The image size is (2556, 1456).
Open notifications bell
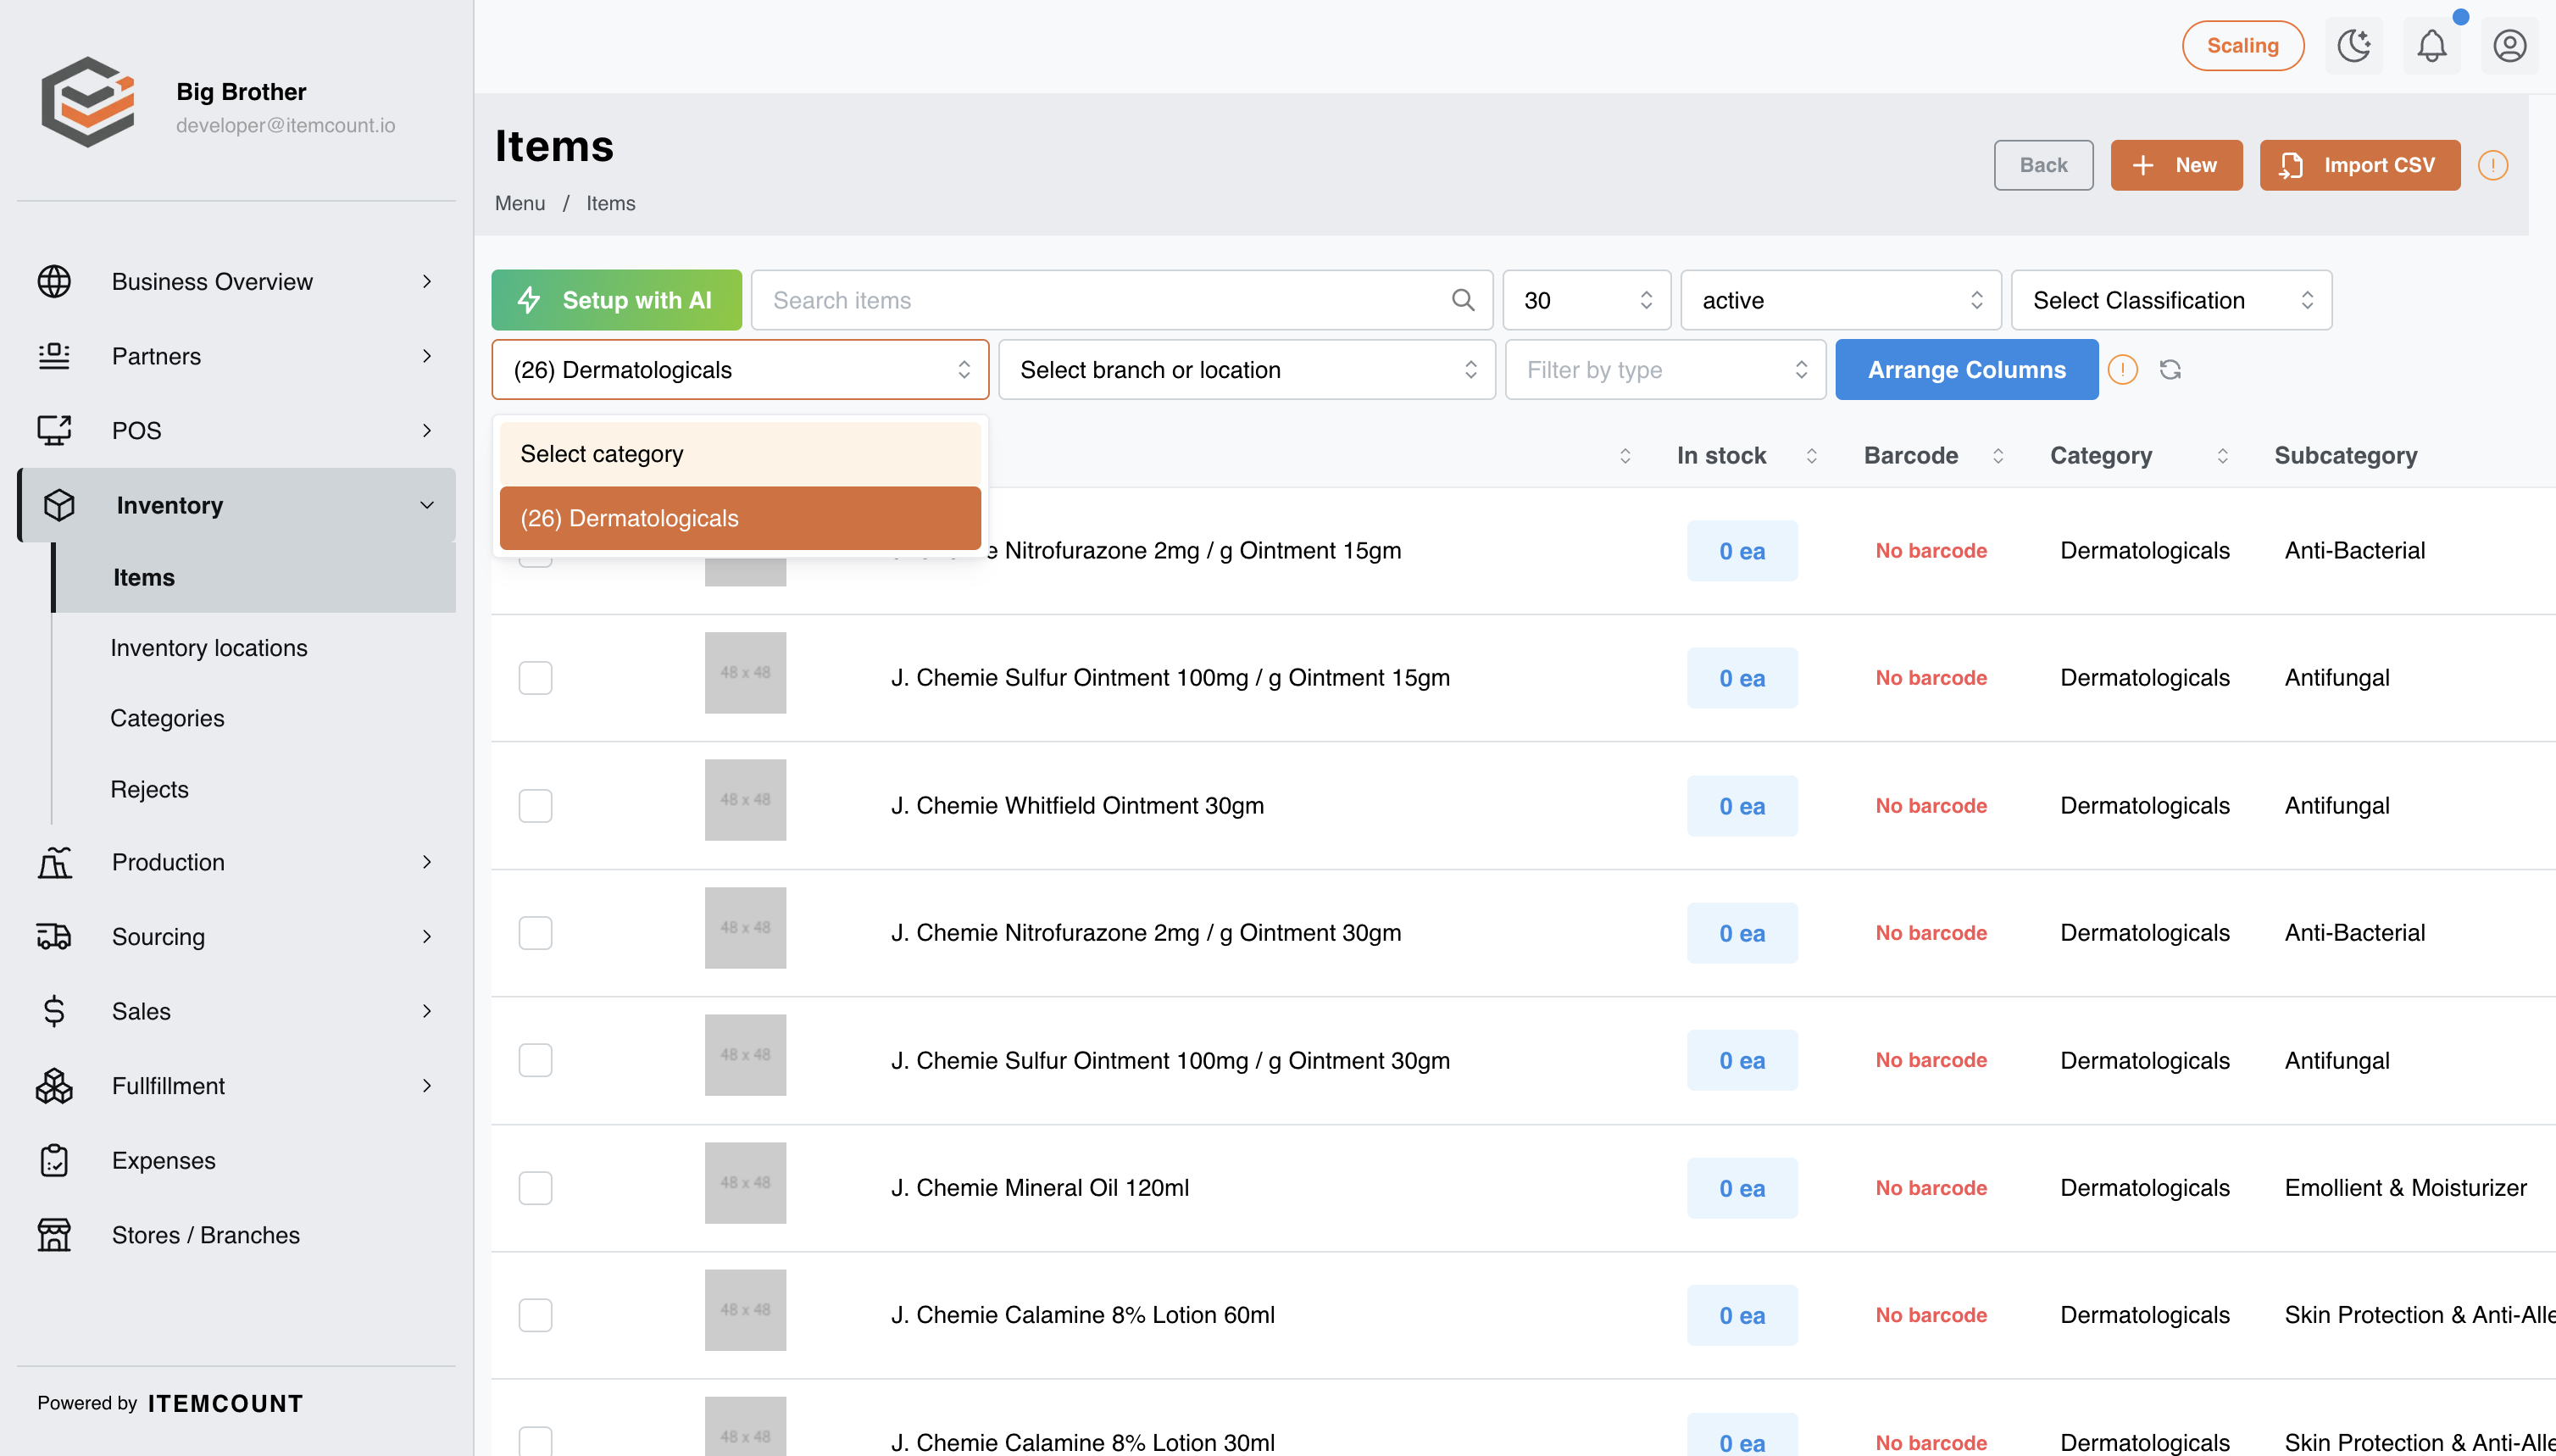point(2432,46)
